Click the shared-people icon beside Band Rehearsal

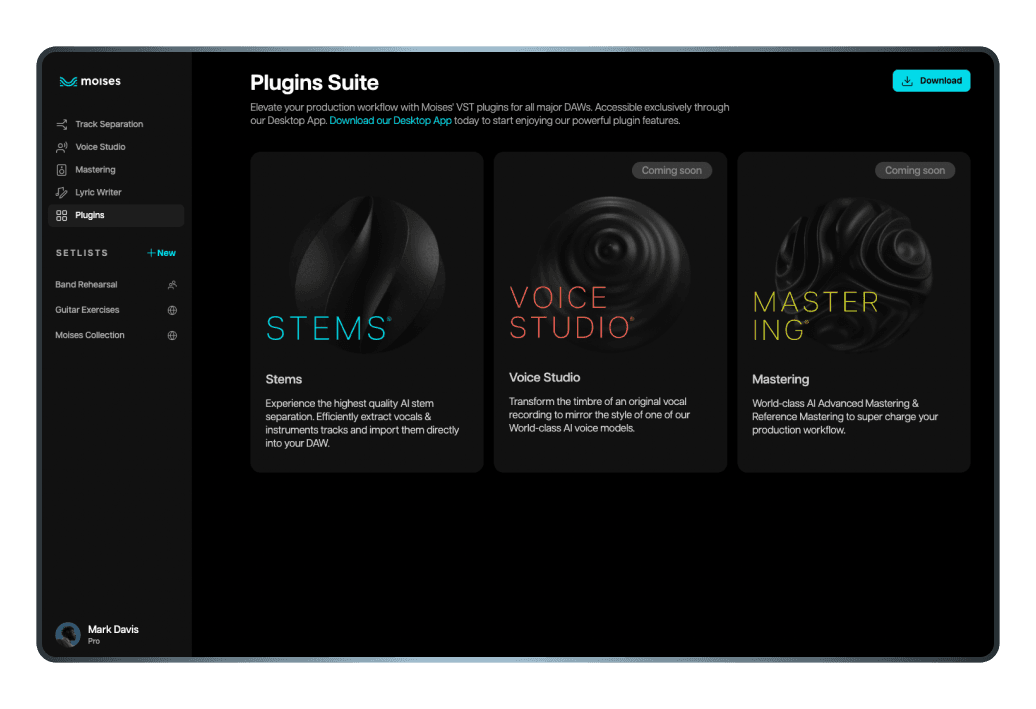point(172,285)
